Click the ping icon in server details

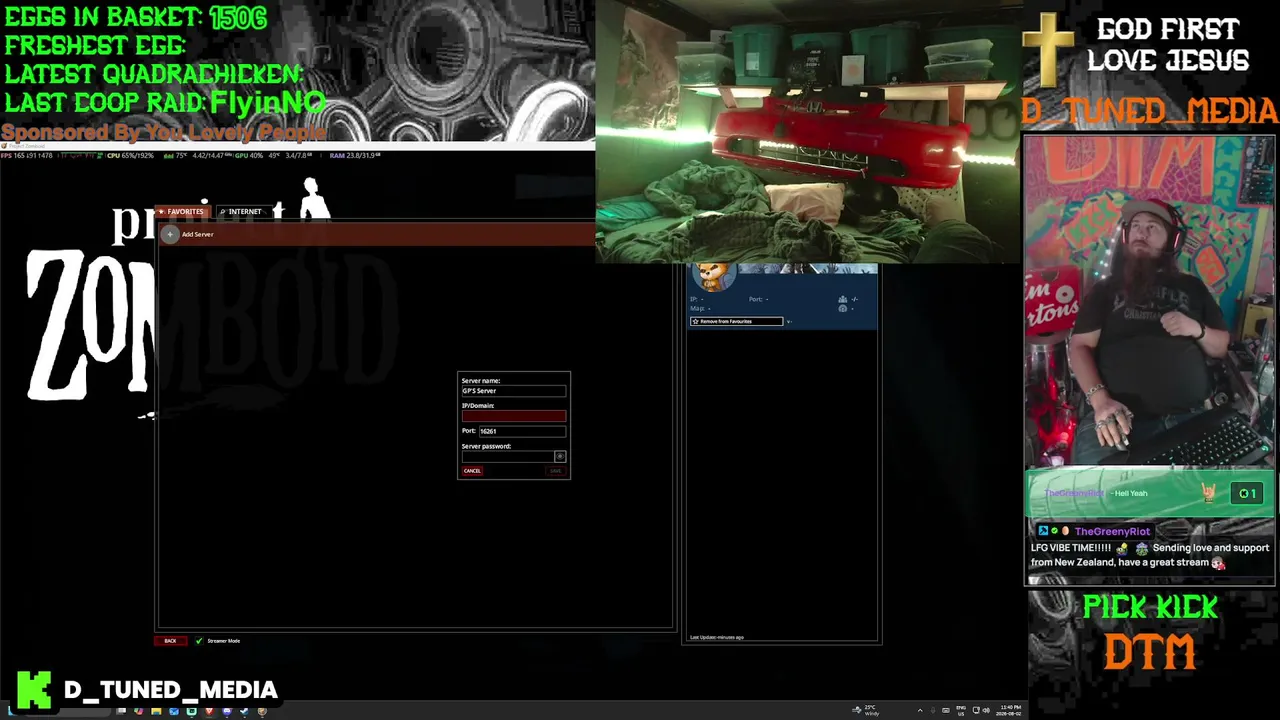pos(842,309)
